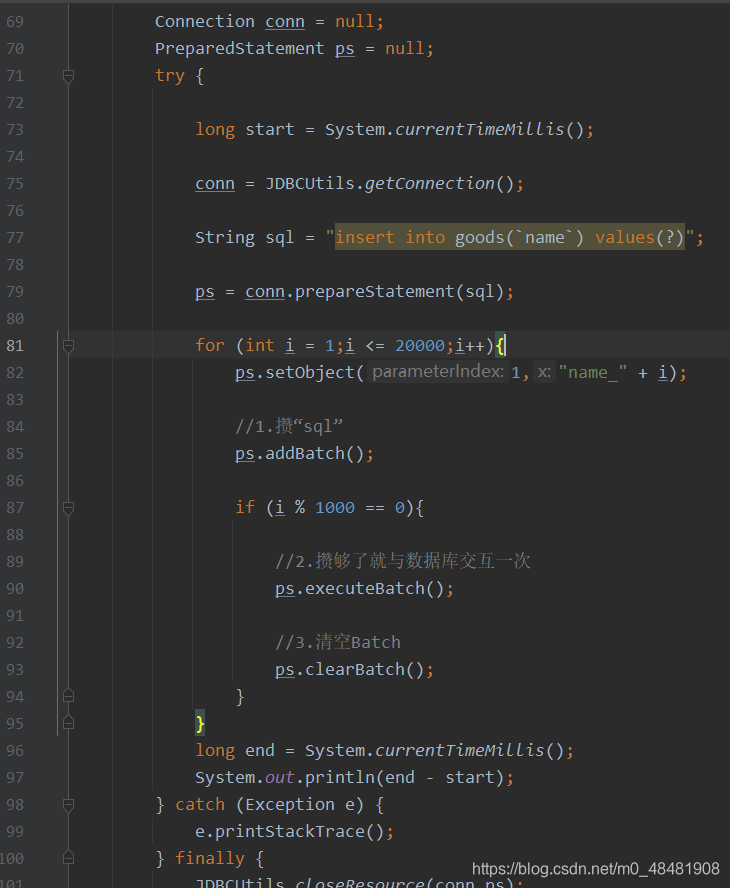Toggle the finally block fold marker at line 100
This screenshot has width=730, height=888.
click(x=68, y=859)
